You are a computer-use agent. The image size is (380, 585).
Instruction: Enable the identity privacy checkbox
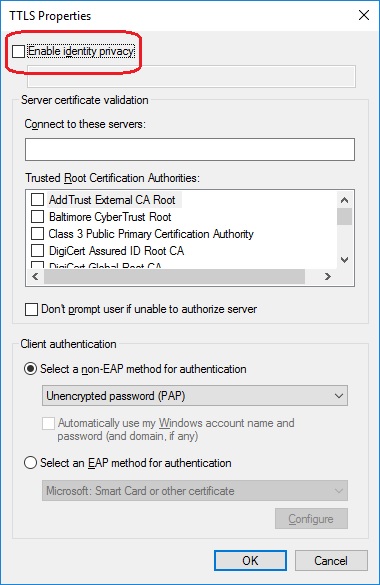pos(18,51)
